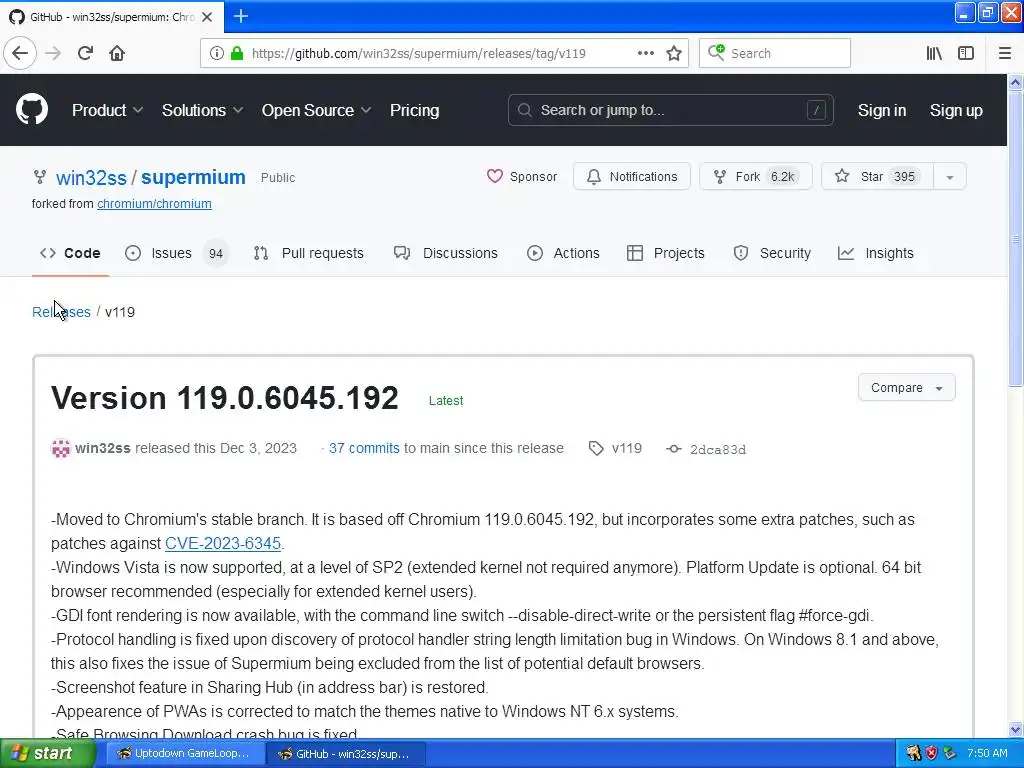
Task: Click win32ss author name in release info
Action: [x=103, y=448]
